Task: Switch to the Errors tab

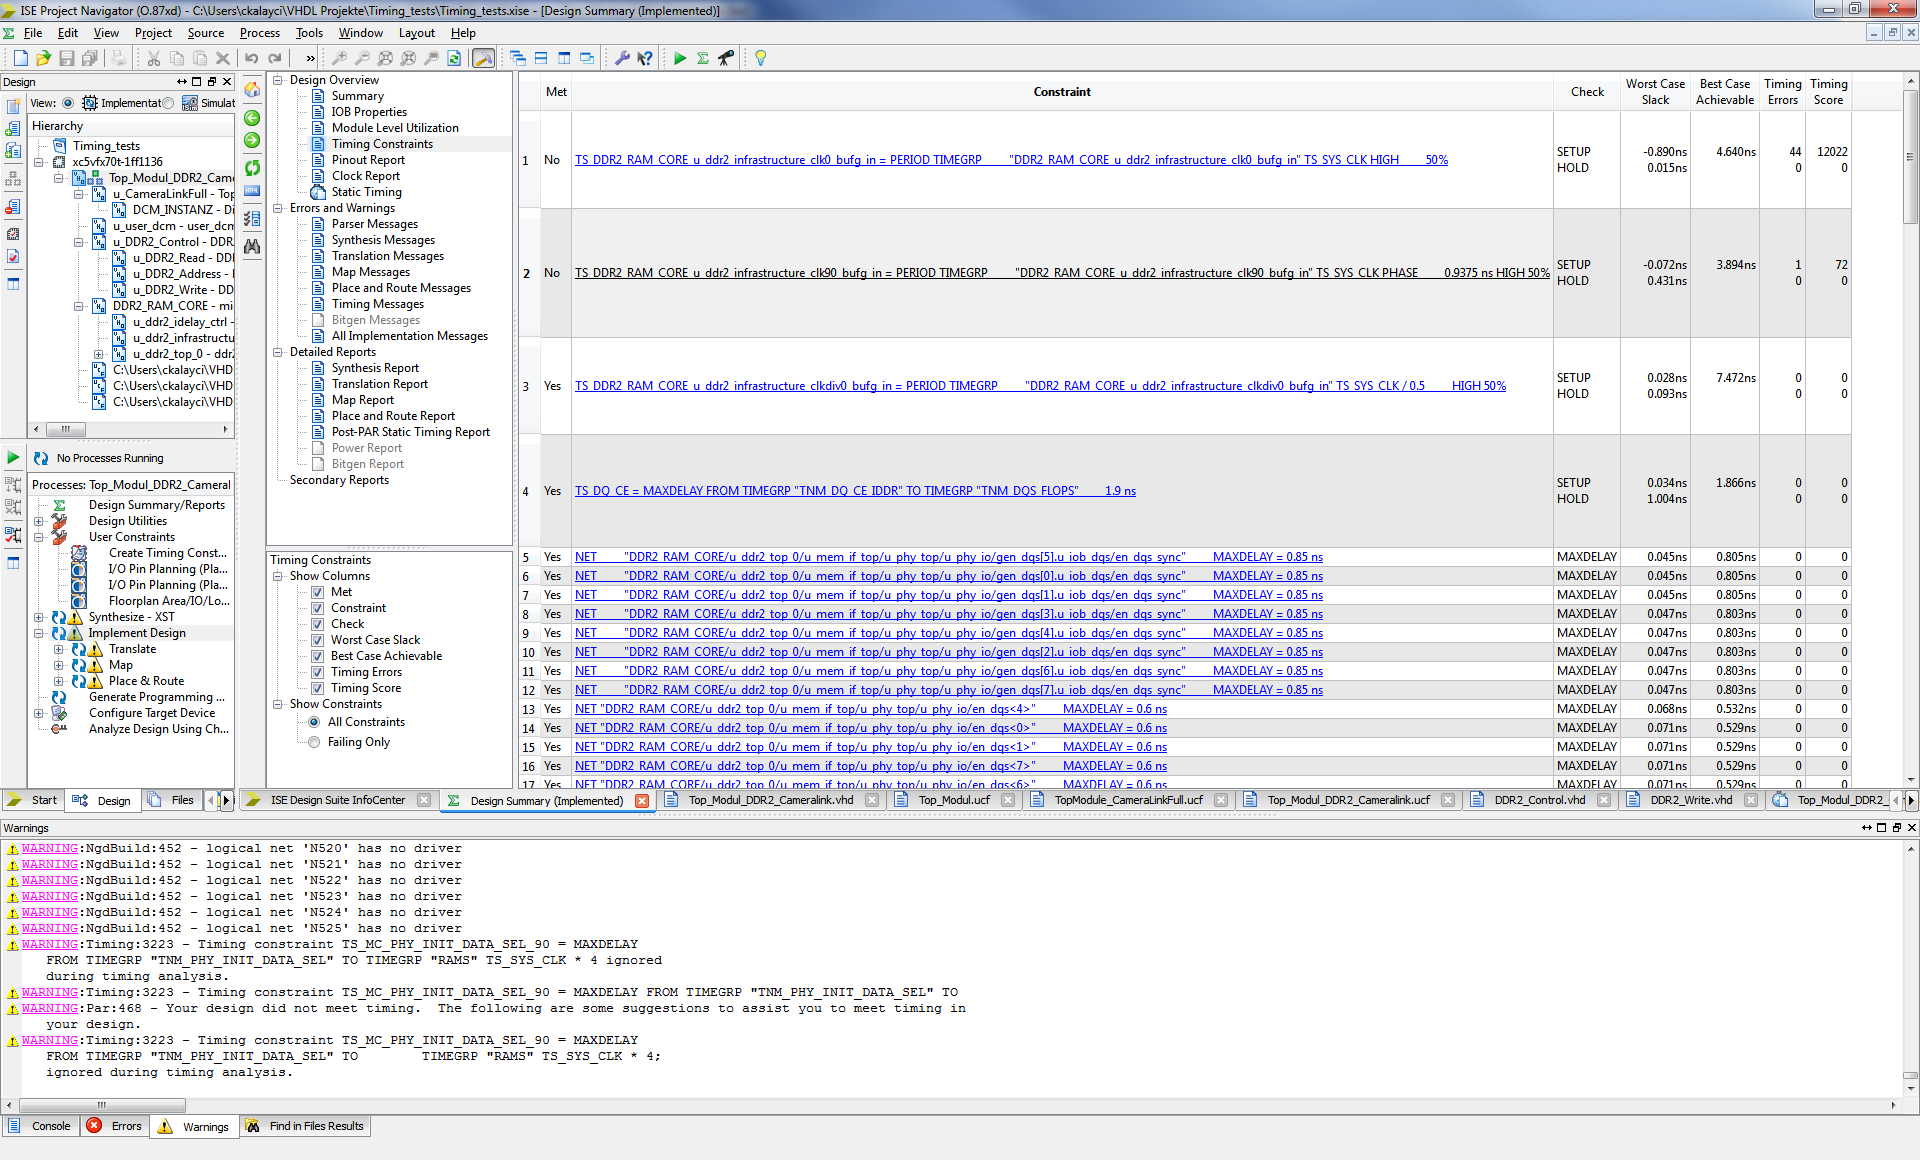Action: click(x=116, y=1126)
